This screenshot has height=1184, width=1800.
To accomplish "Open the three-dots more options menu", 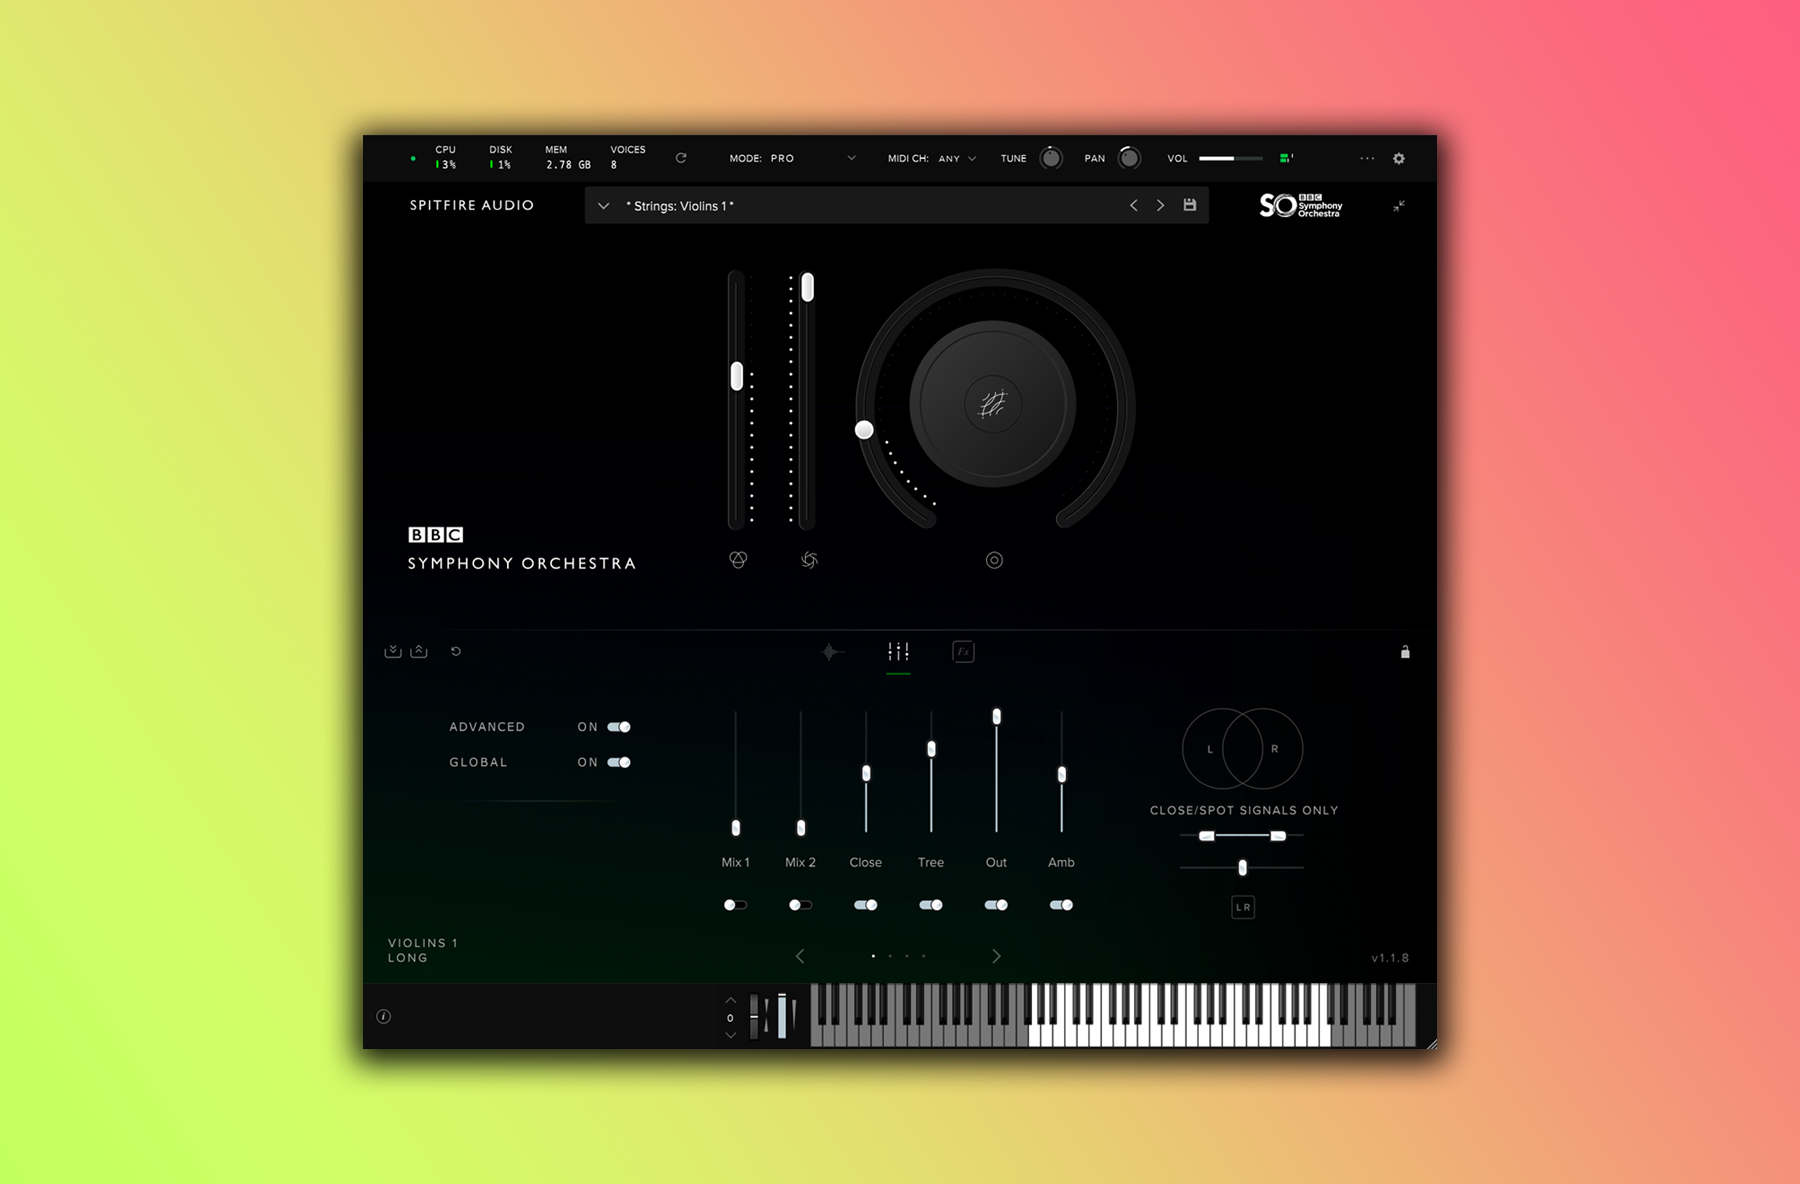I will click(1367, 158).
